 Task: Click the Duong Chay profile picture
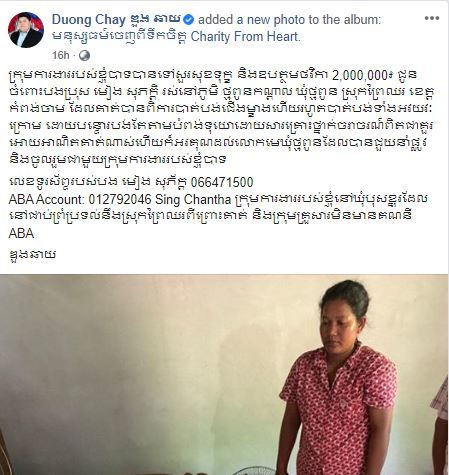26,30
